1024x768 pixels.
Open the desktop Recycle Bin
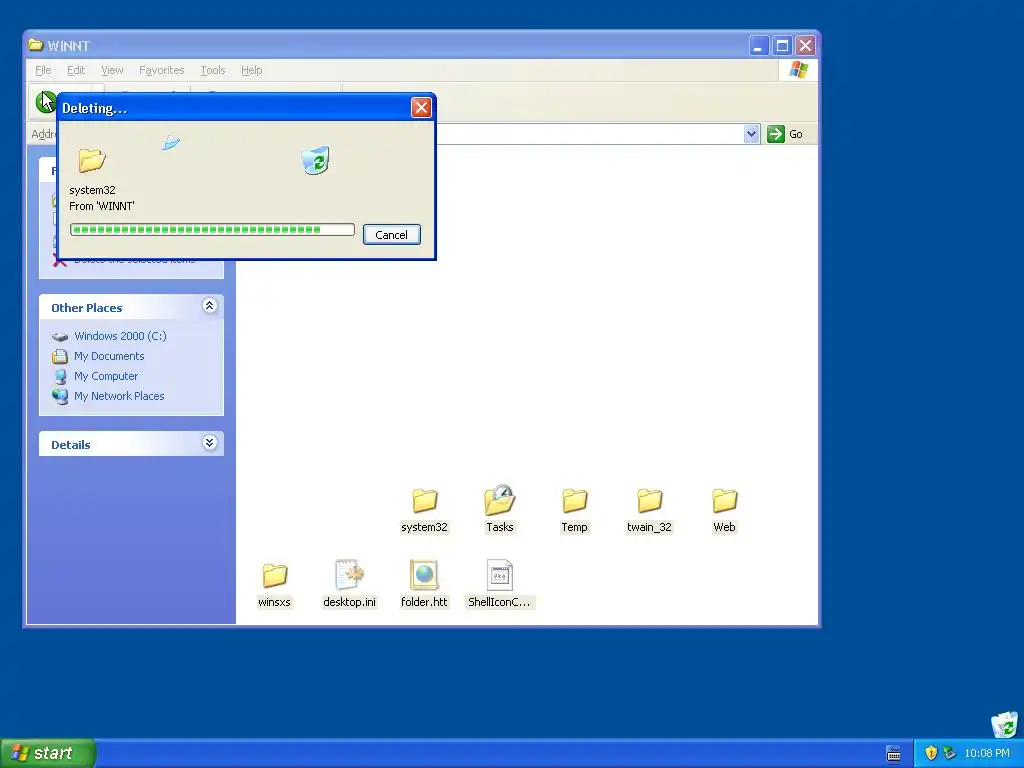coord(1004,724)
